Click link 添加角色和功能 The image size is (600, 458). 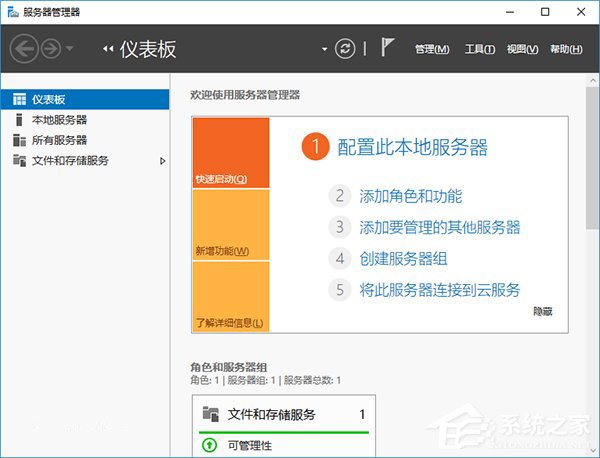(411, 196)
